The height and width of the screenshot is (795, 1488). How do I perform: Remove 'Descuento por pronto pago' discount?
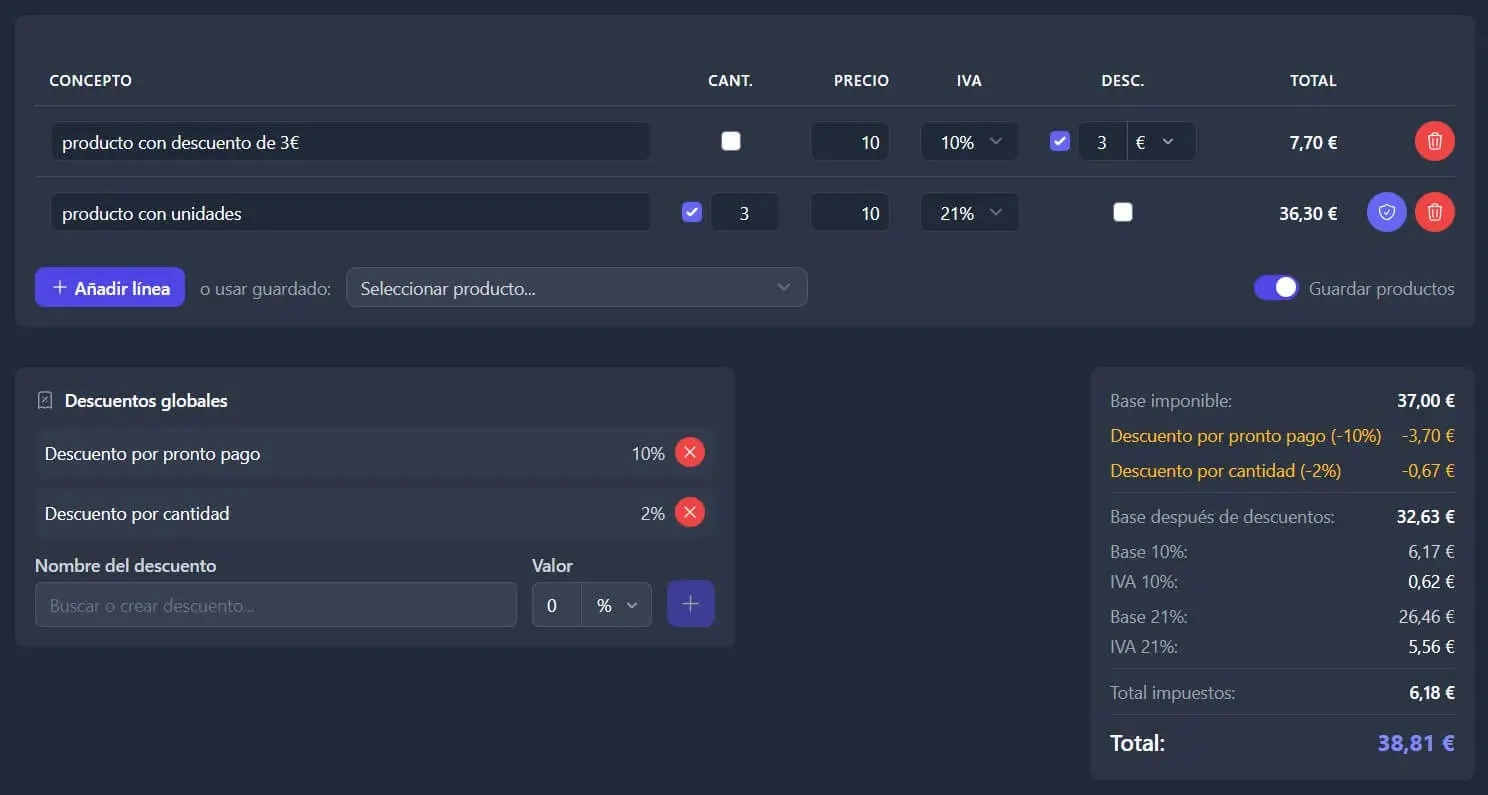pyautogui.click(x=689, y=453)
